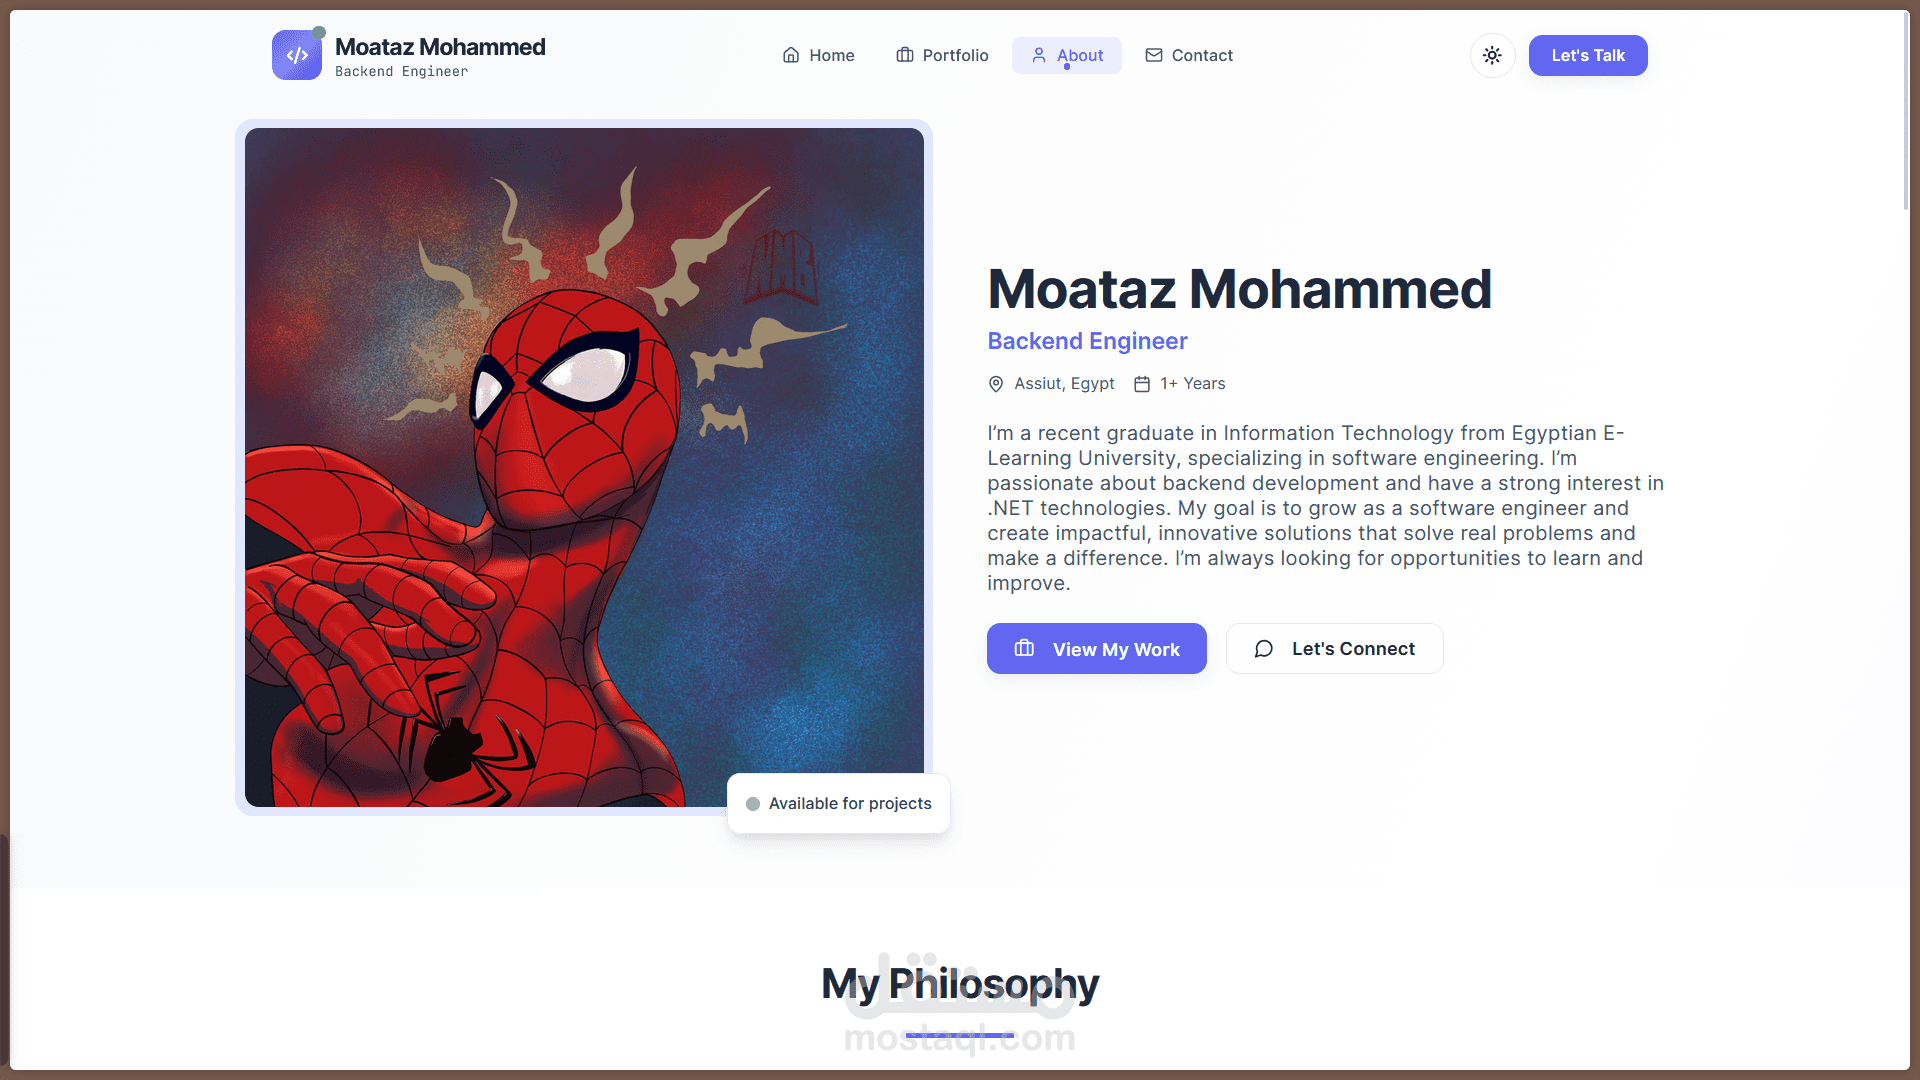
Task: Click the calendar icon beside 1+ Years
Action: click(1142, 384)
